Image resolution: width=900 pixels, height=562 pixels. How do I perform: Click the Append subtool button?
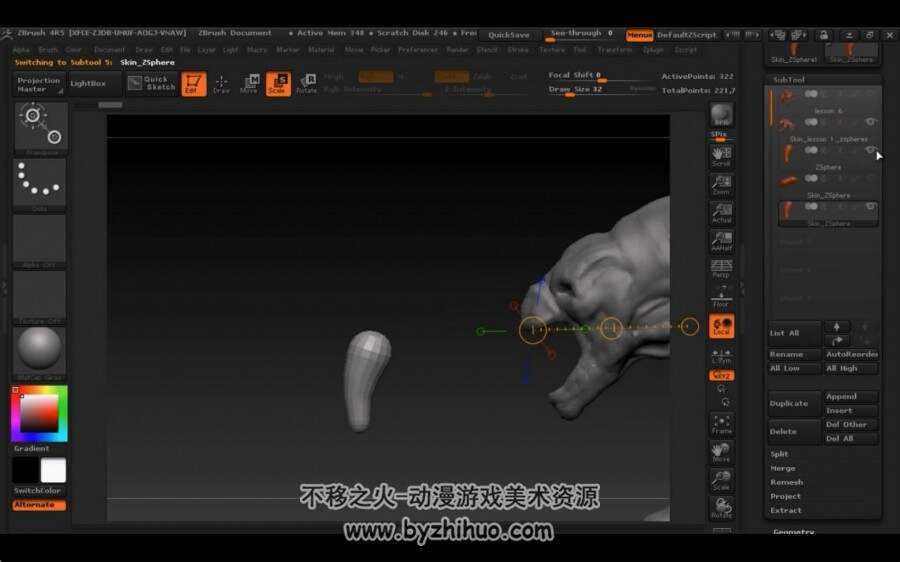tap(852, 397)
